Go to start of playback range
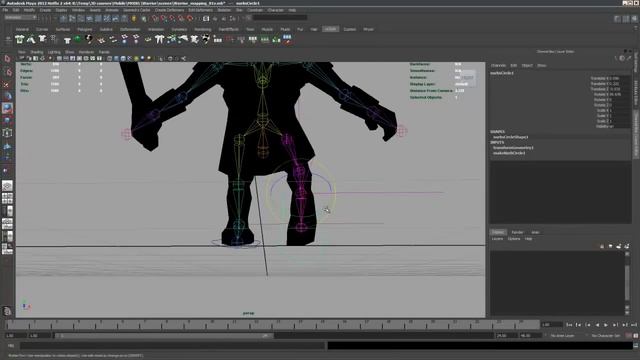This screenshot has height=360, width=640. (569, 325)
